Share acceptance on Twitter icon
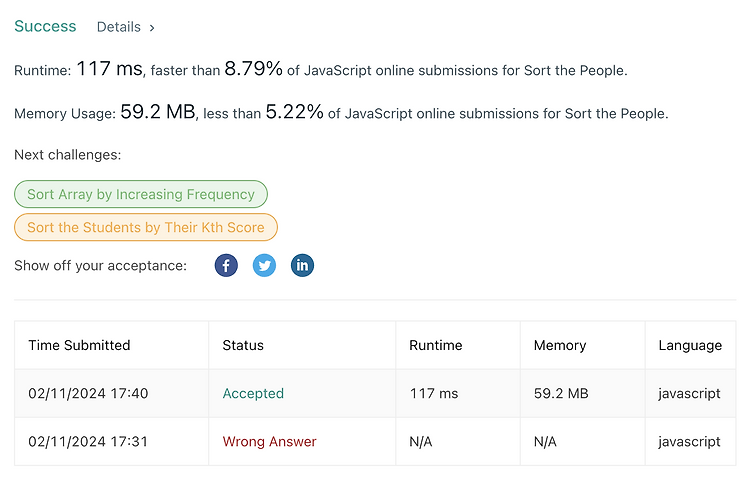This screenshot has width=750, height=491. pos(264,265)
